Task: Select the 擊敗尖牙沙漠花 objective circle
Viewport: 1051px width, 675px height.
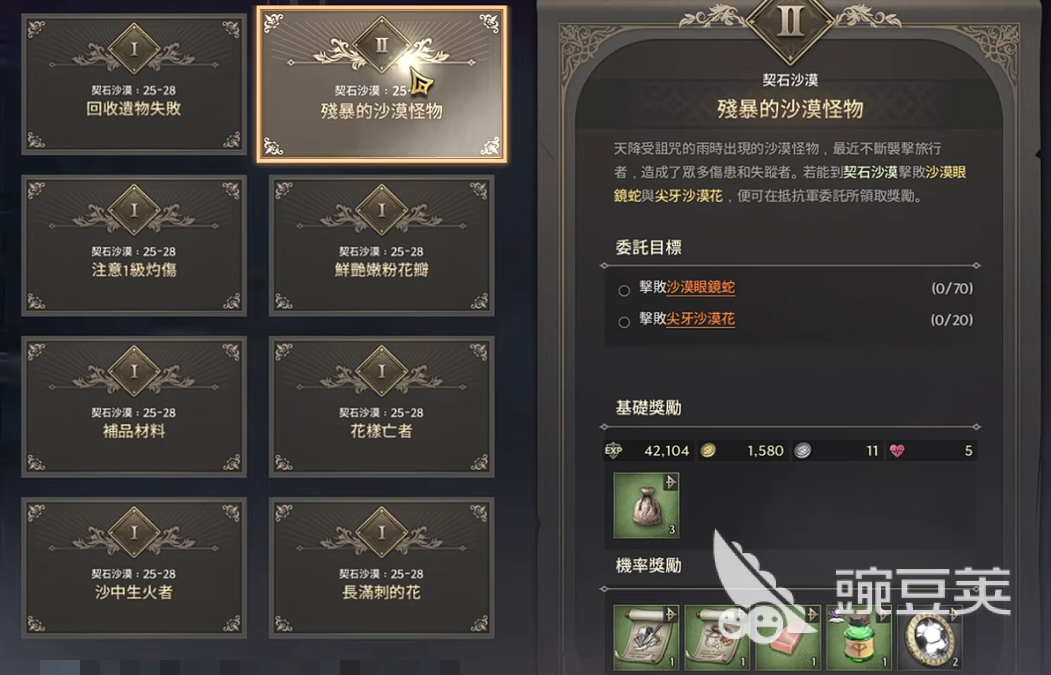Action: (x=624, y=322)
